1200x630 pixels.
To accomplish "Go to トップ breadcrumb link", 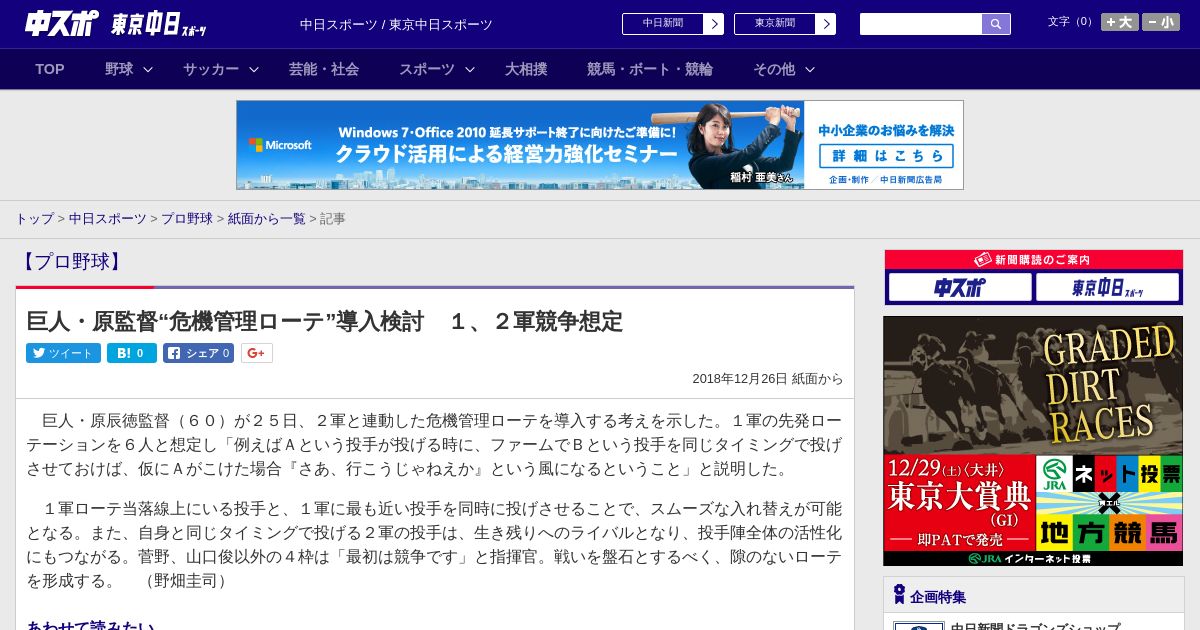I will point(34,218).
